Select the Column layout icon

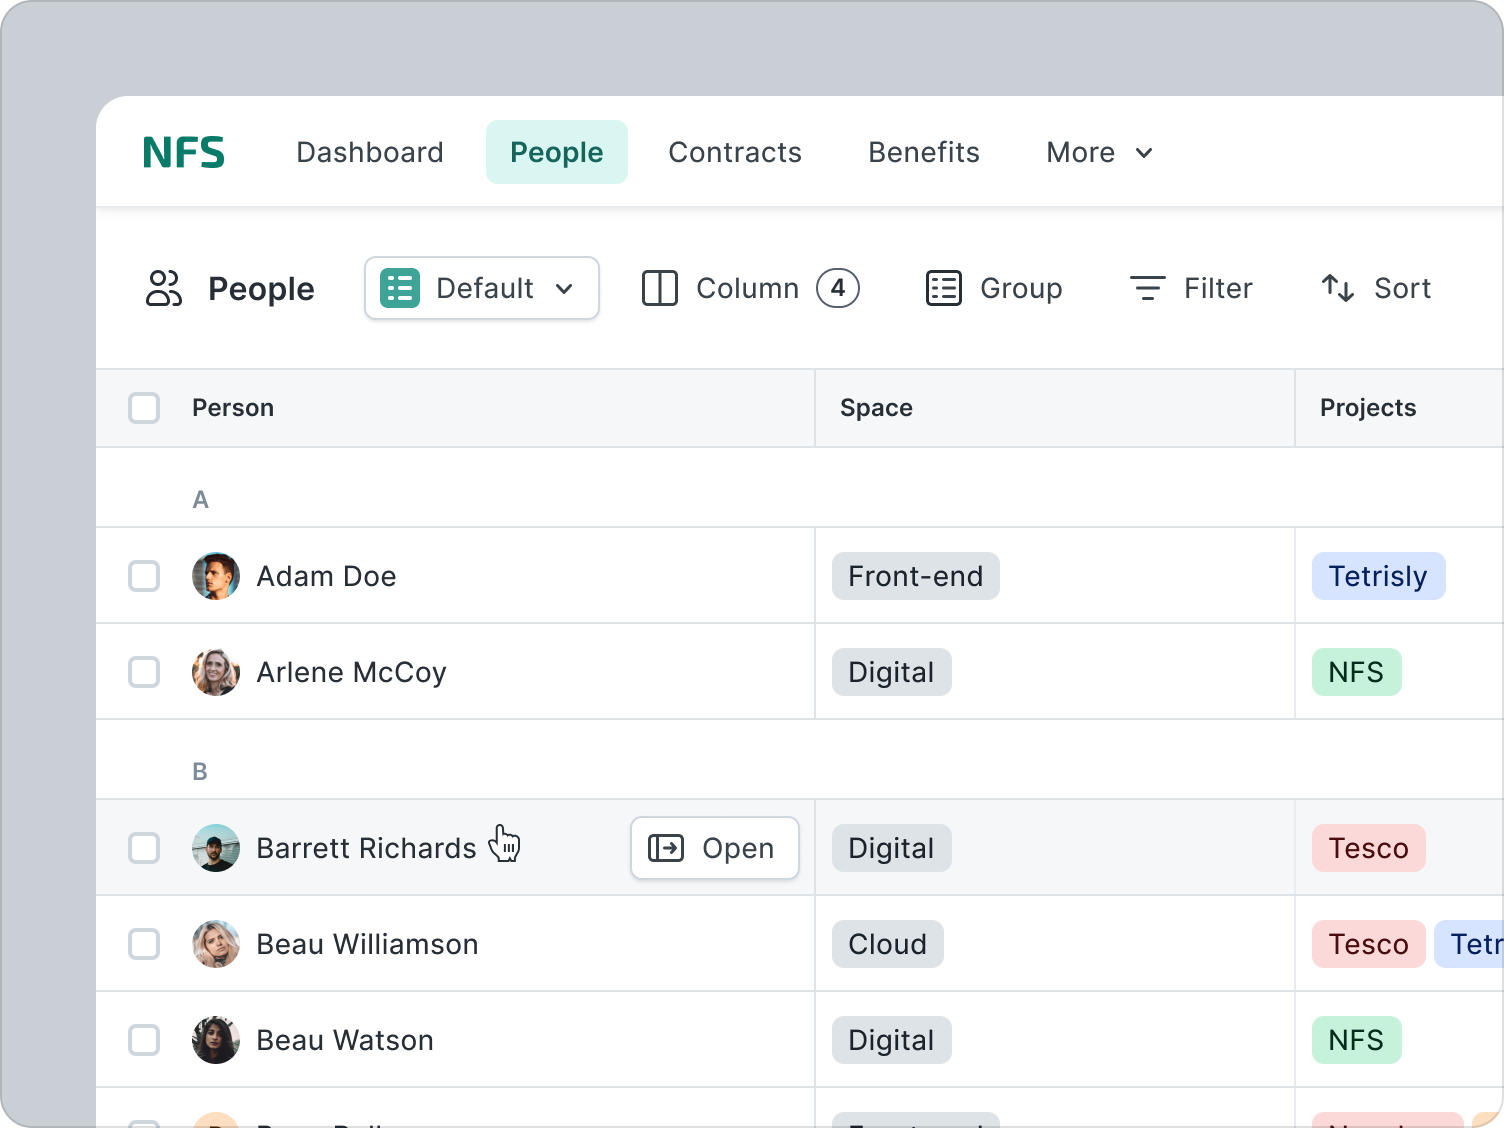coord(659,288)
